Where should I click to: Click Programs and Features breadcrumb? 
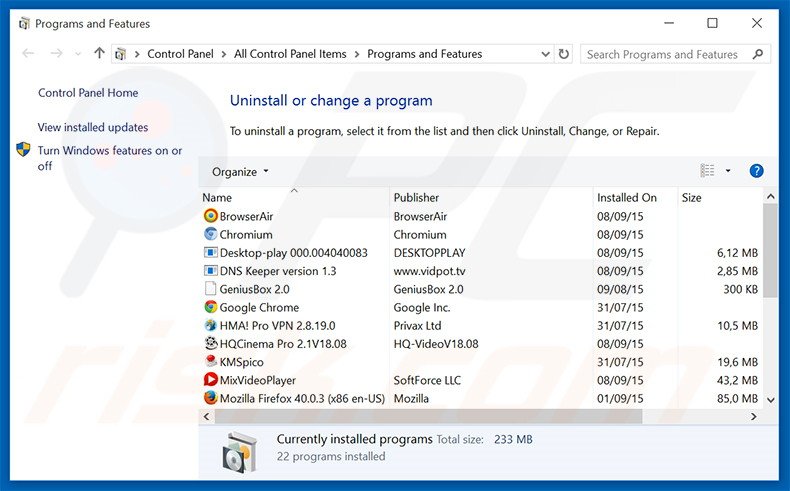coord(425,54)
